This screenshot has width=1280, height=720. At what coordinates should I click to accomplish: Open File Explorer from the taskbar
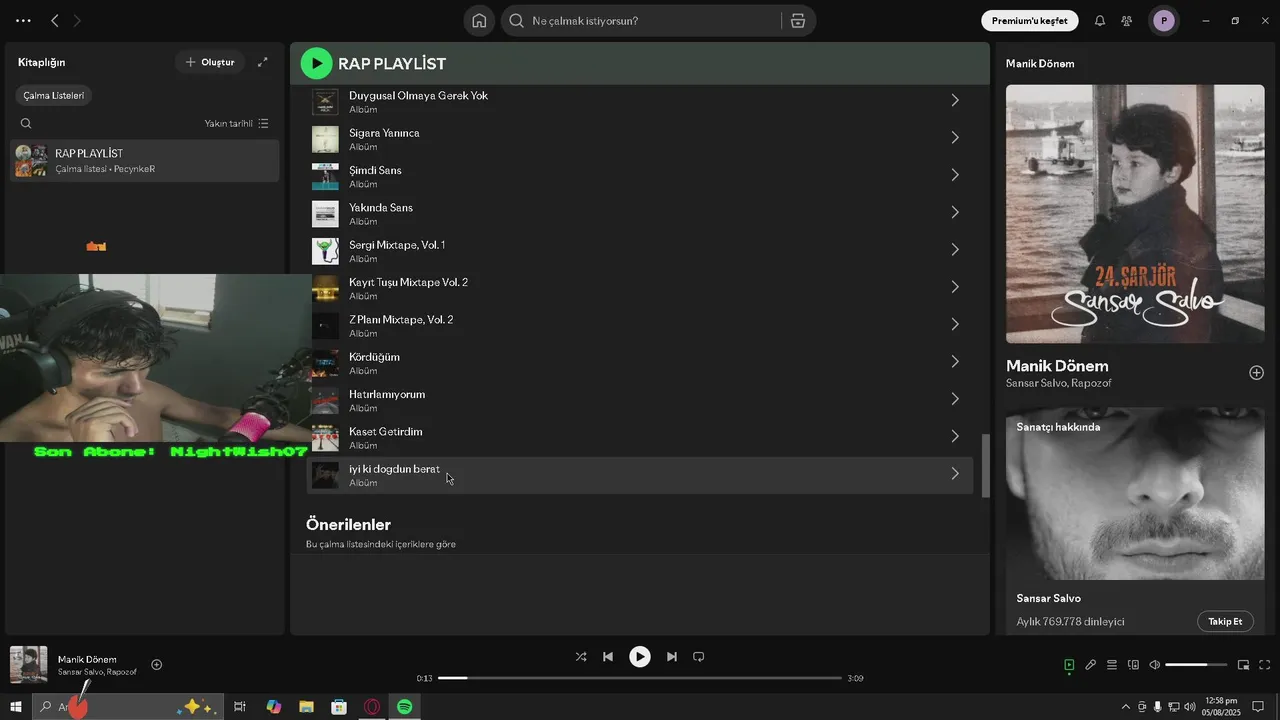click(306, 707)
